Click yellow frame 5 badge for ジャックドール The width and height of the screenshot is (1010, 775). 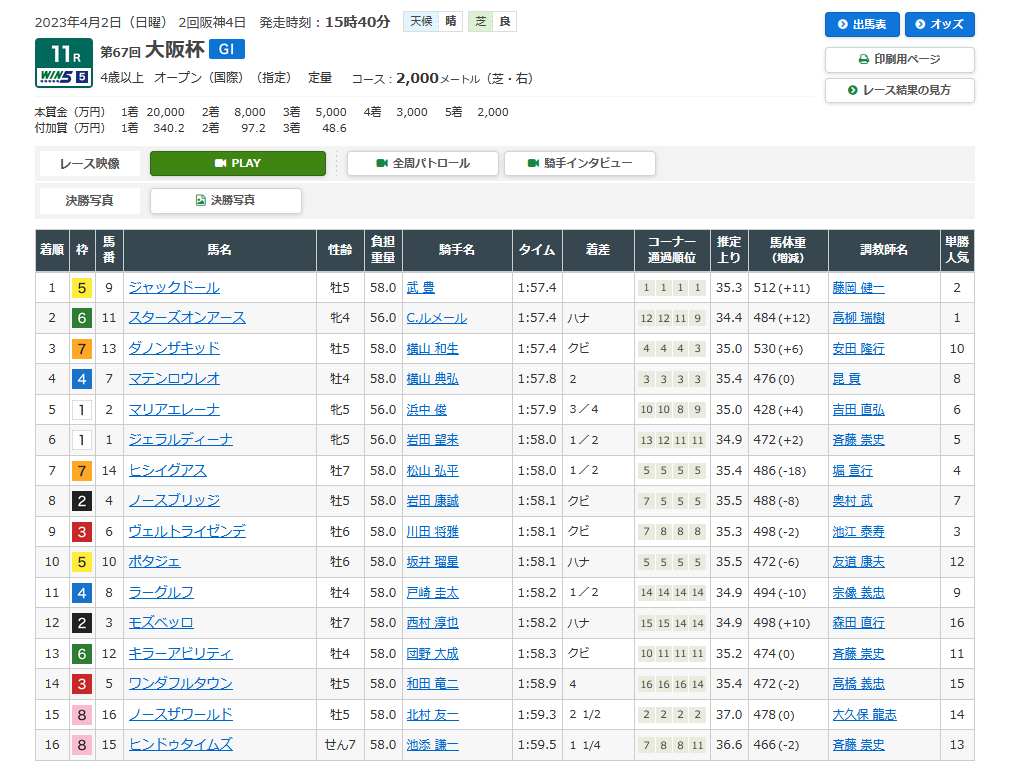pos(82,288)
